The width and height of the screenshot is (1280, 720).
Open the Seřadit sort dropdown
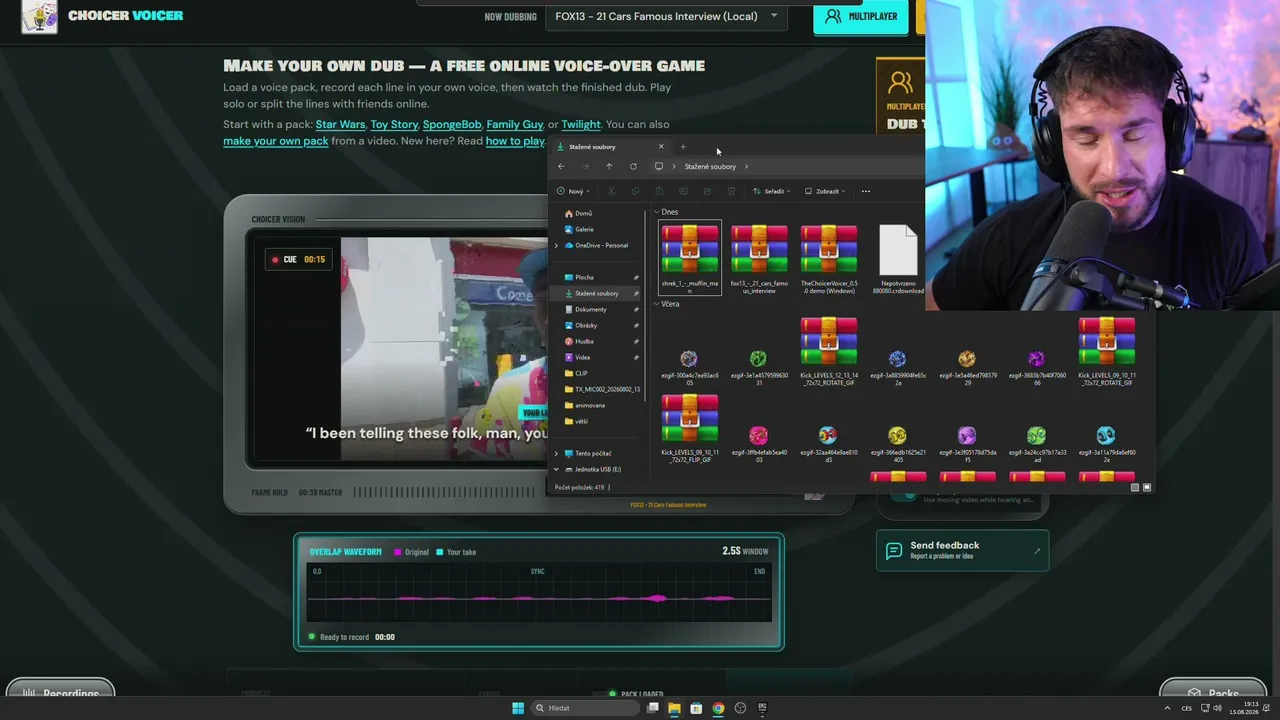point(771,191)
